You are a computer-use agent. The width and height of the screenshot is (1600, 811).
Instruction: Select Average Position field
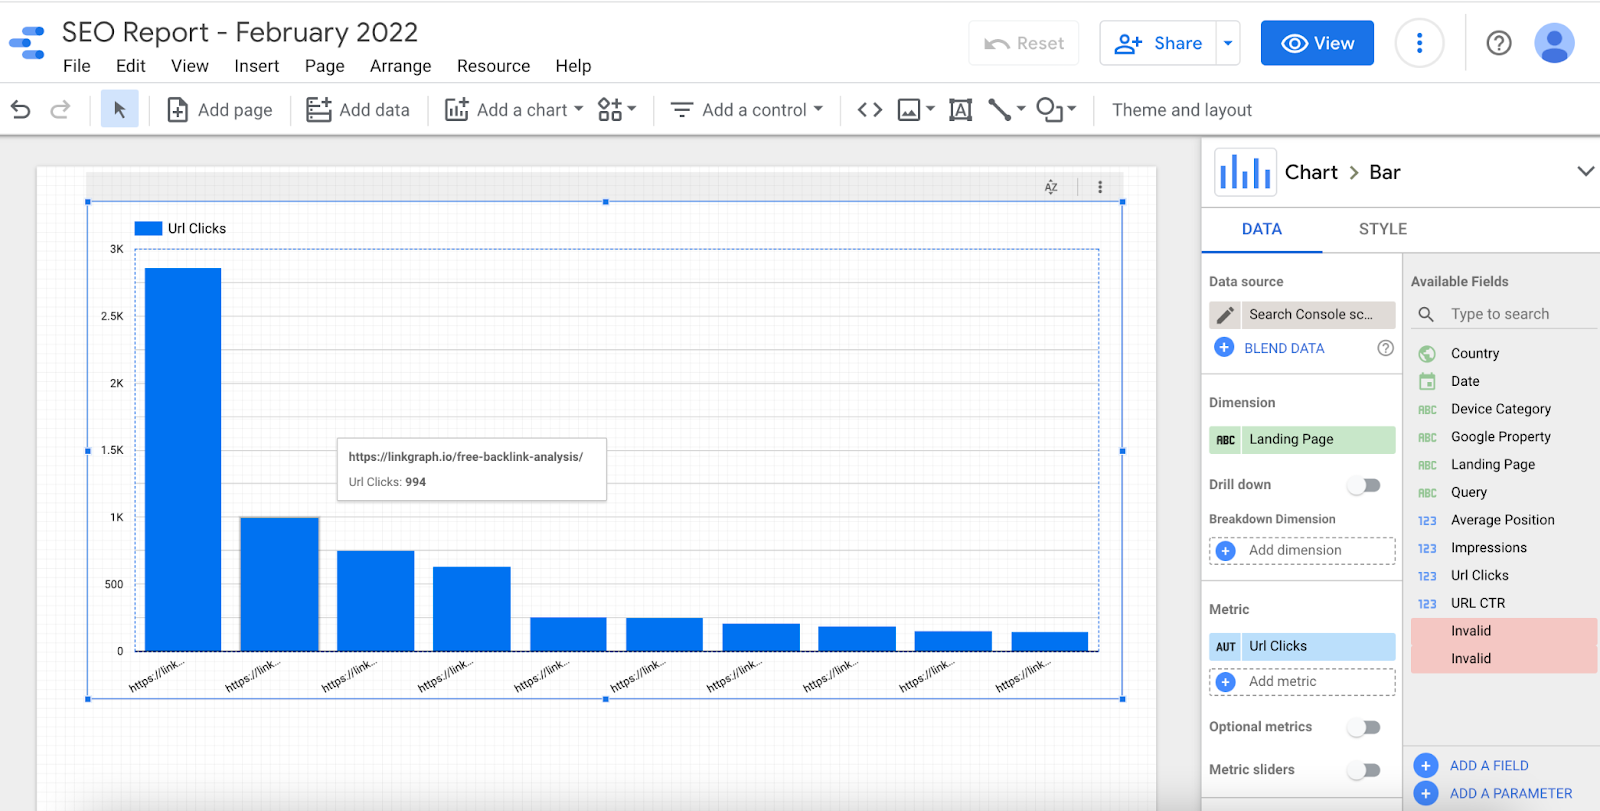click(1503, 520)
